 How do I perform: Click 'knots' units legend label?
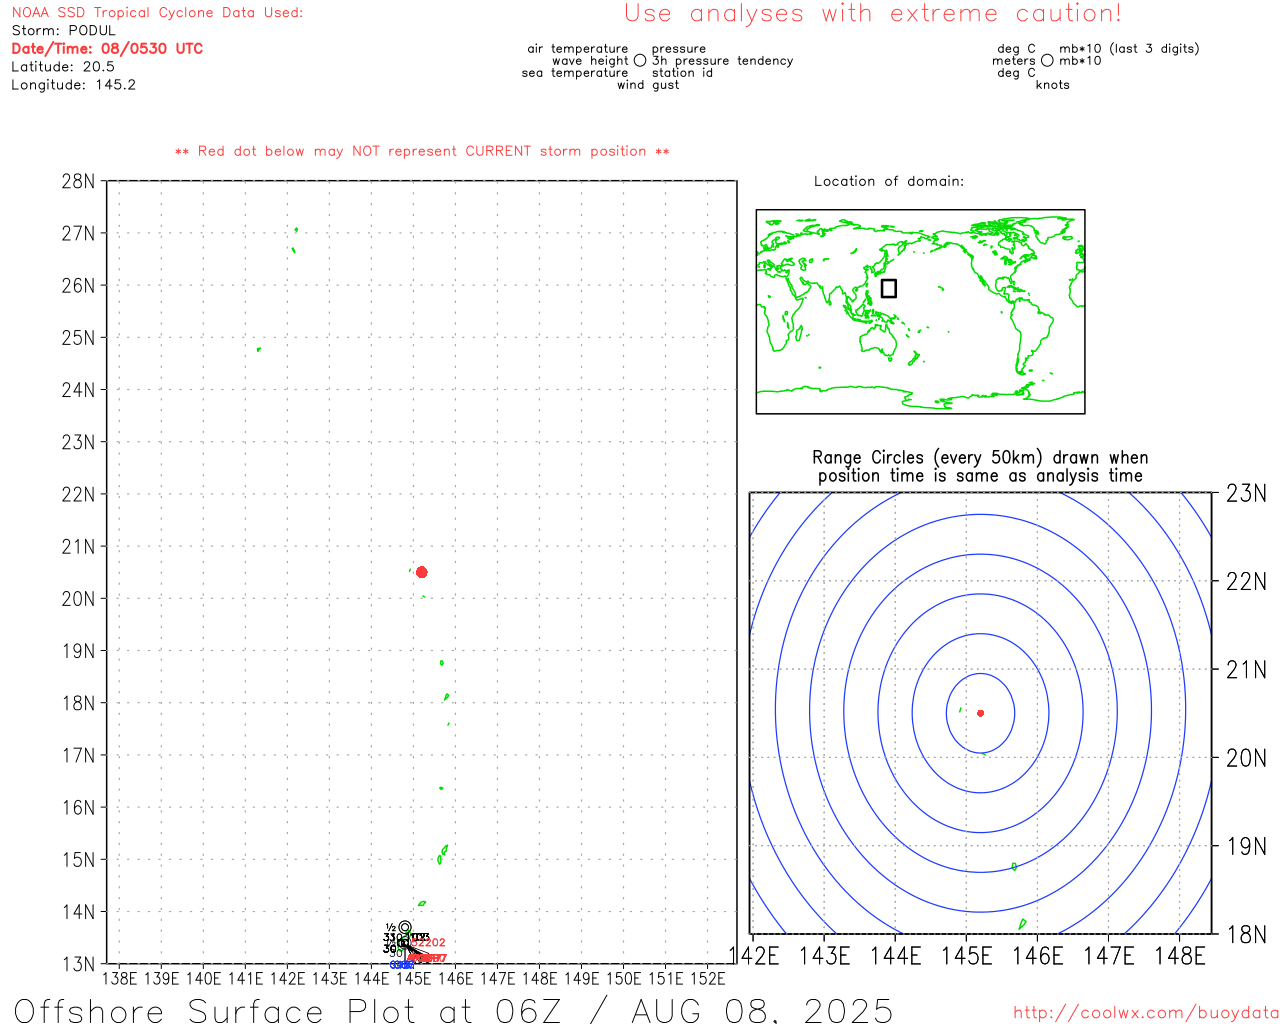click(1053, 85)
